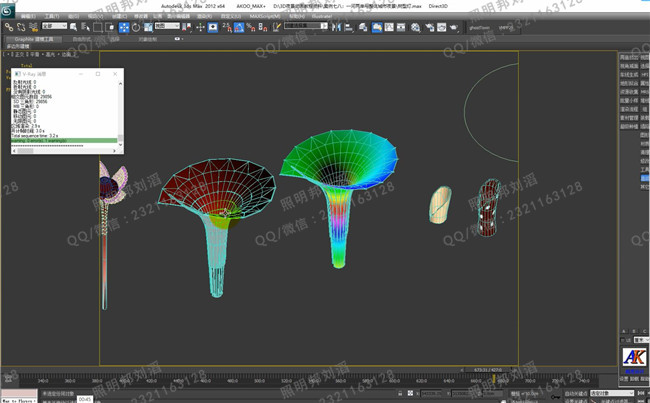Toggle the Angle Snap button
The image size is (650, 403).
[x=239, y=27]
